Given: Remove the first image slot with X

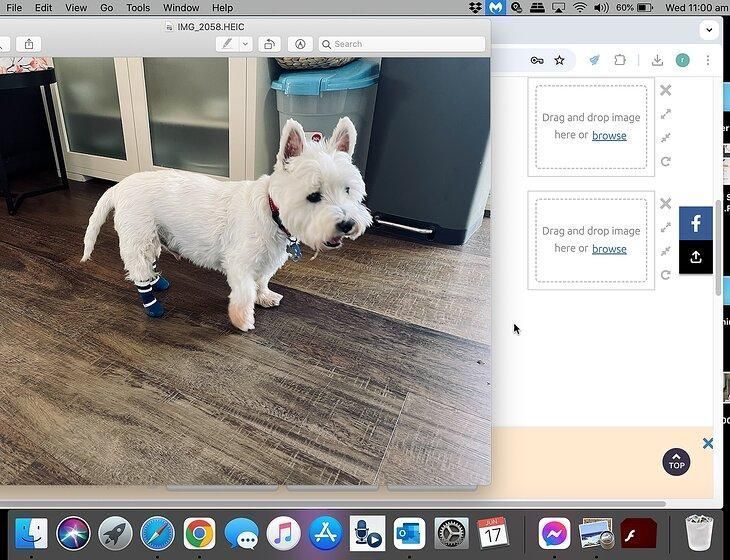Looking at the screenshot, I should click(x=666, y=90).
